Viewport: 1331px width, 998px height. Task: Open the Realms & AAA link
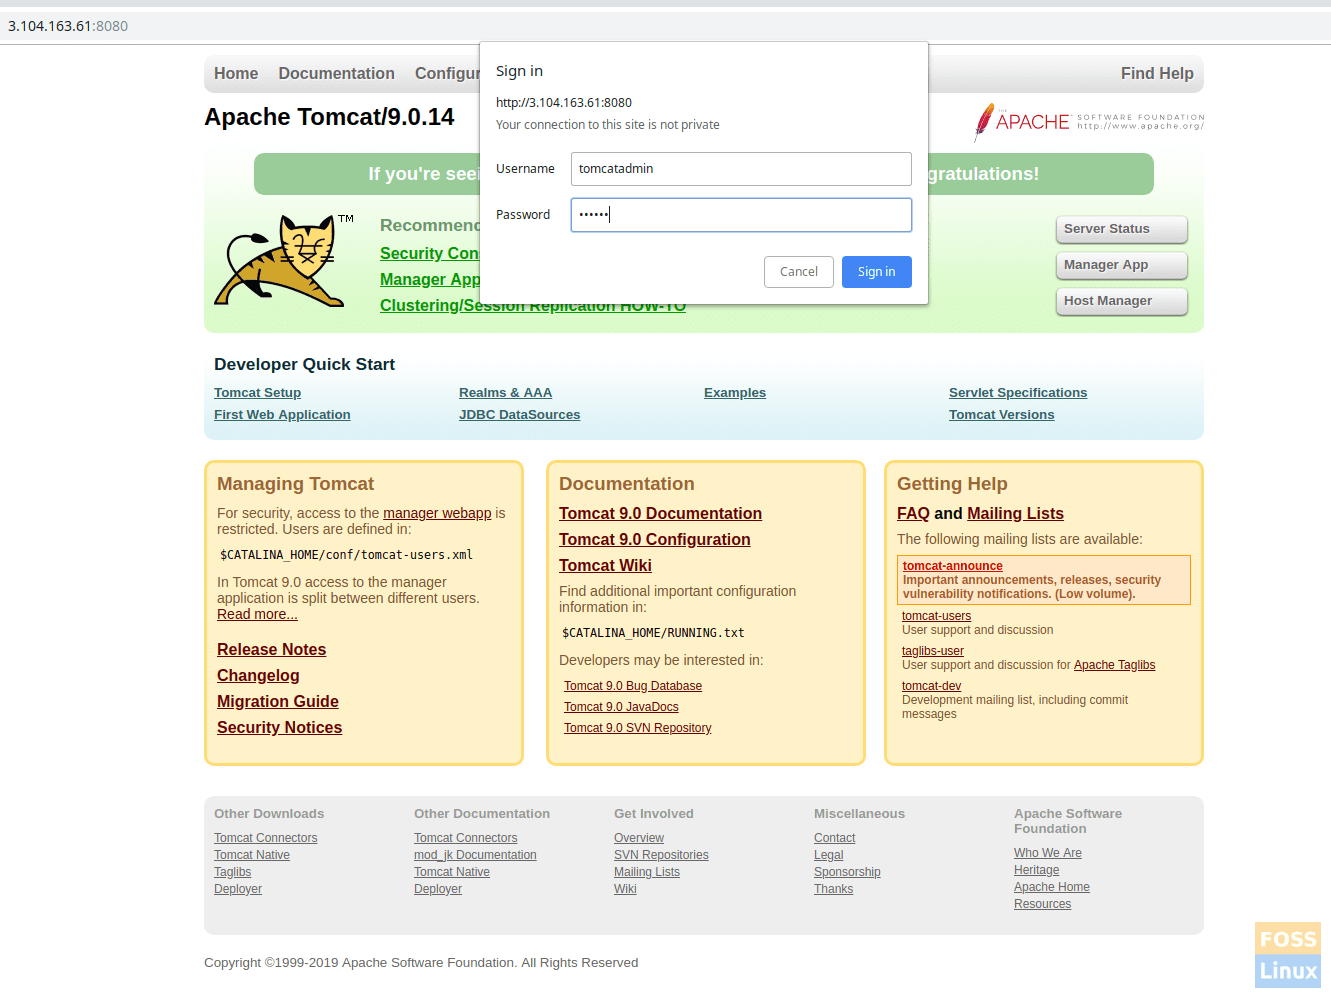click(x=505, y=393)
